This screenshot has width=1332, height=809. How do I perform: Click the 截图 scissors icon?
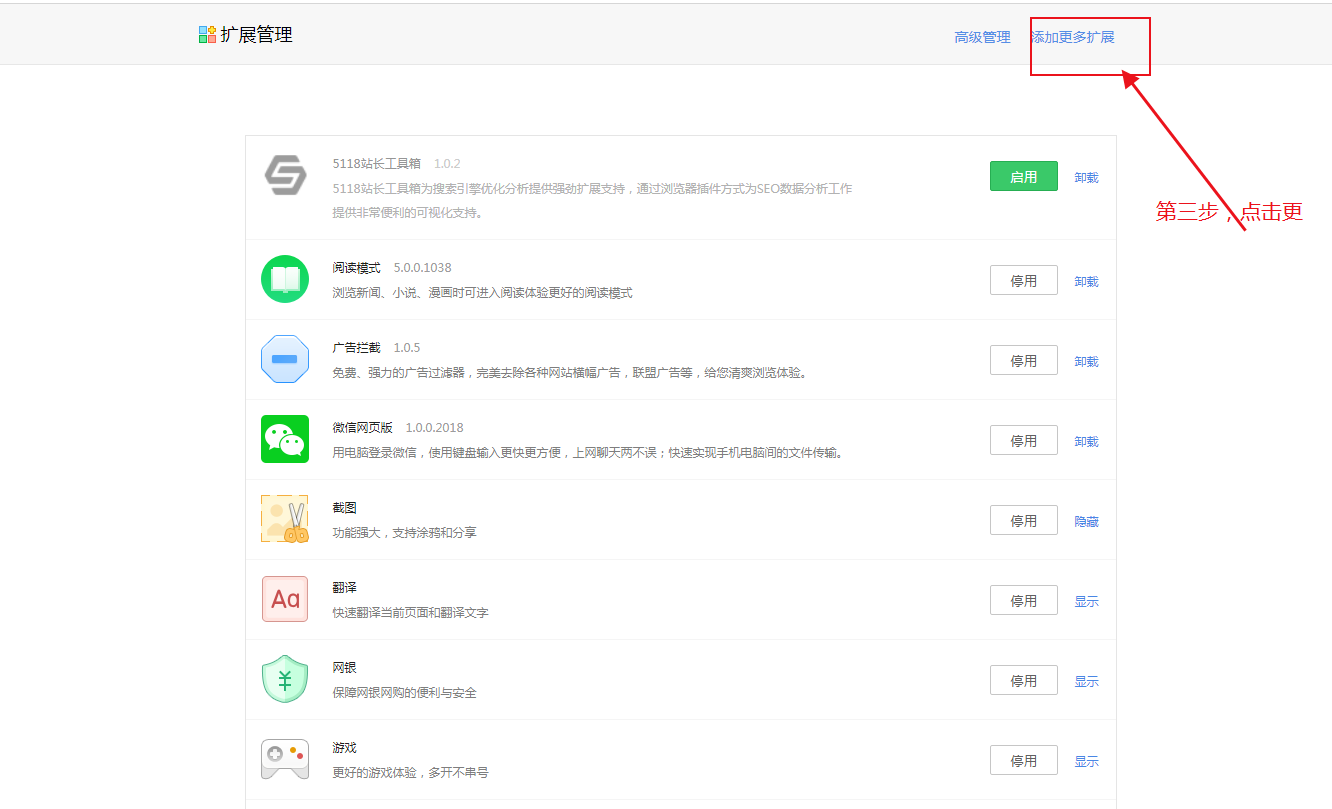pos(285,519)
